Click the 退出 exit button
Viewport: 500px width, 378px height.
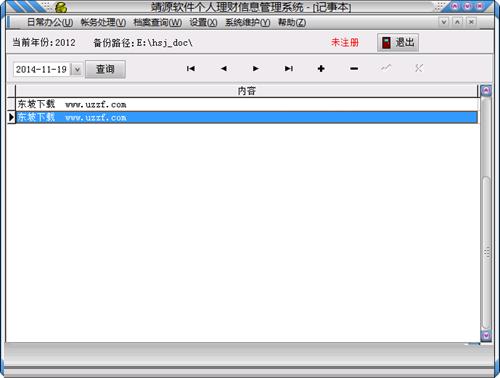tap(398, 43)
